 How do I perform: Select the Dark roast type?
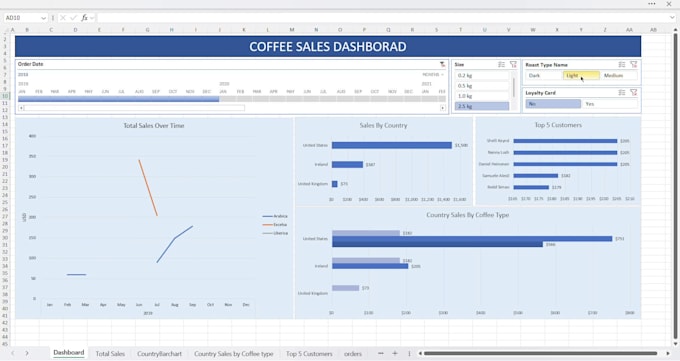[x=543, y=75]
